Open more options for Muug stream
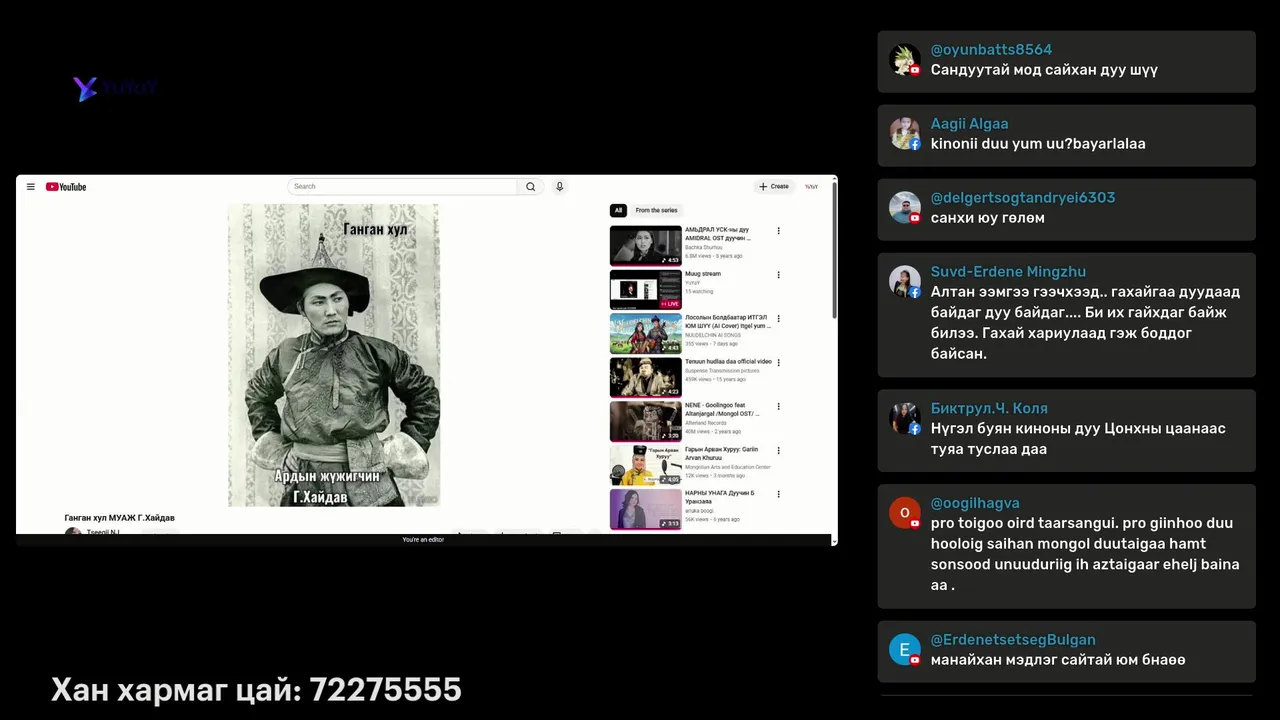Screen dimensions: 1280x720 point(778,275)
